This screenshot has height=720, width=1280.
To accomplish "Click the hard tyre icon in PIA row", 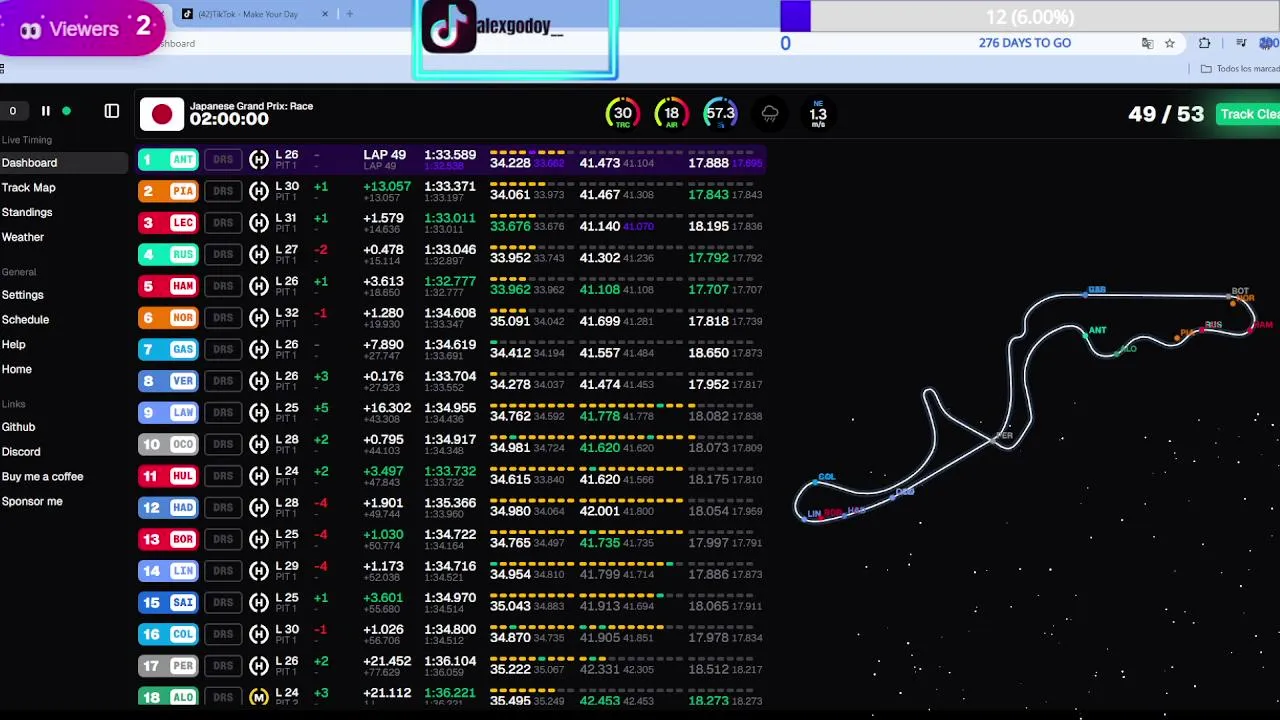I will pyautogui.click(x=259, y=190).
